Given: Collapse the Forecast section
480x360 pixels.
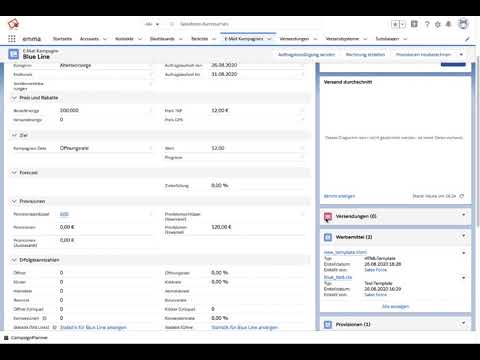Looking at the screenshot, I should [14, 173].
